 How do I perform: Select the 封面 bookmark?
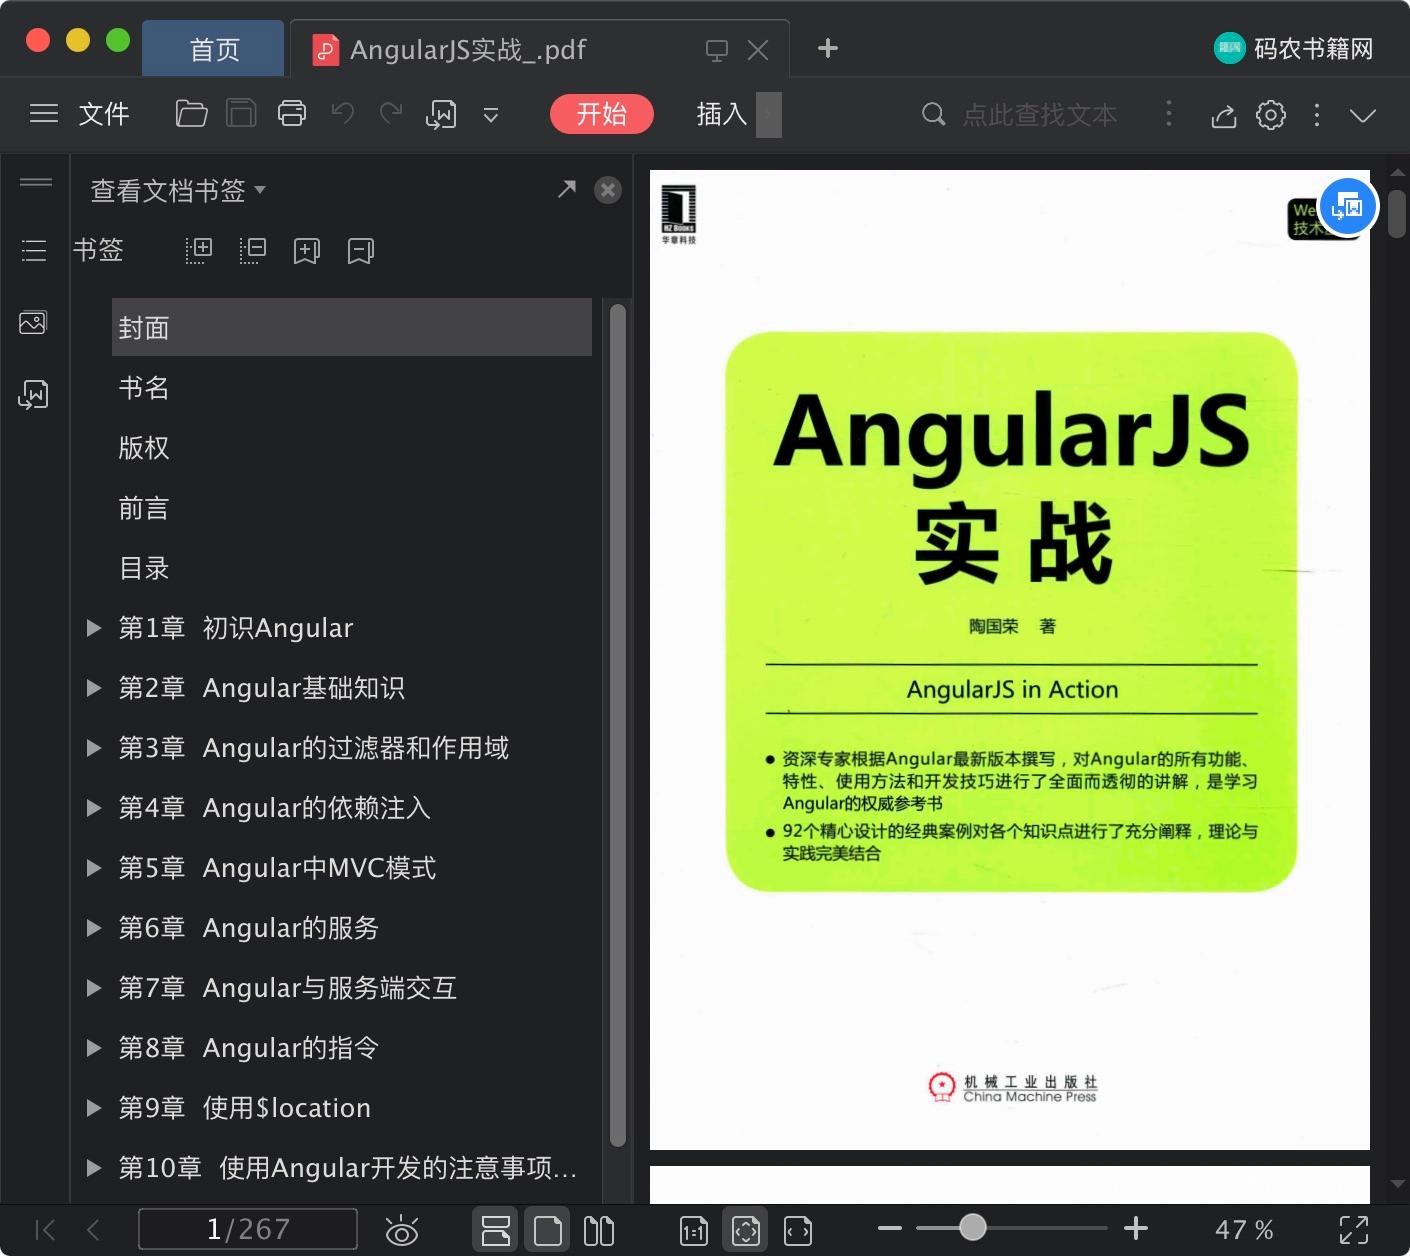coord(352,327)
